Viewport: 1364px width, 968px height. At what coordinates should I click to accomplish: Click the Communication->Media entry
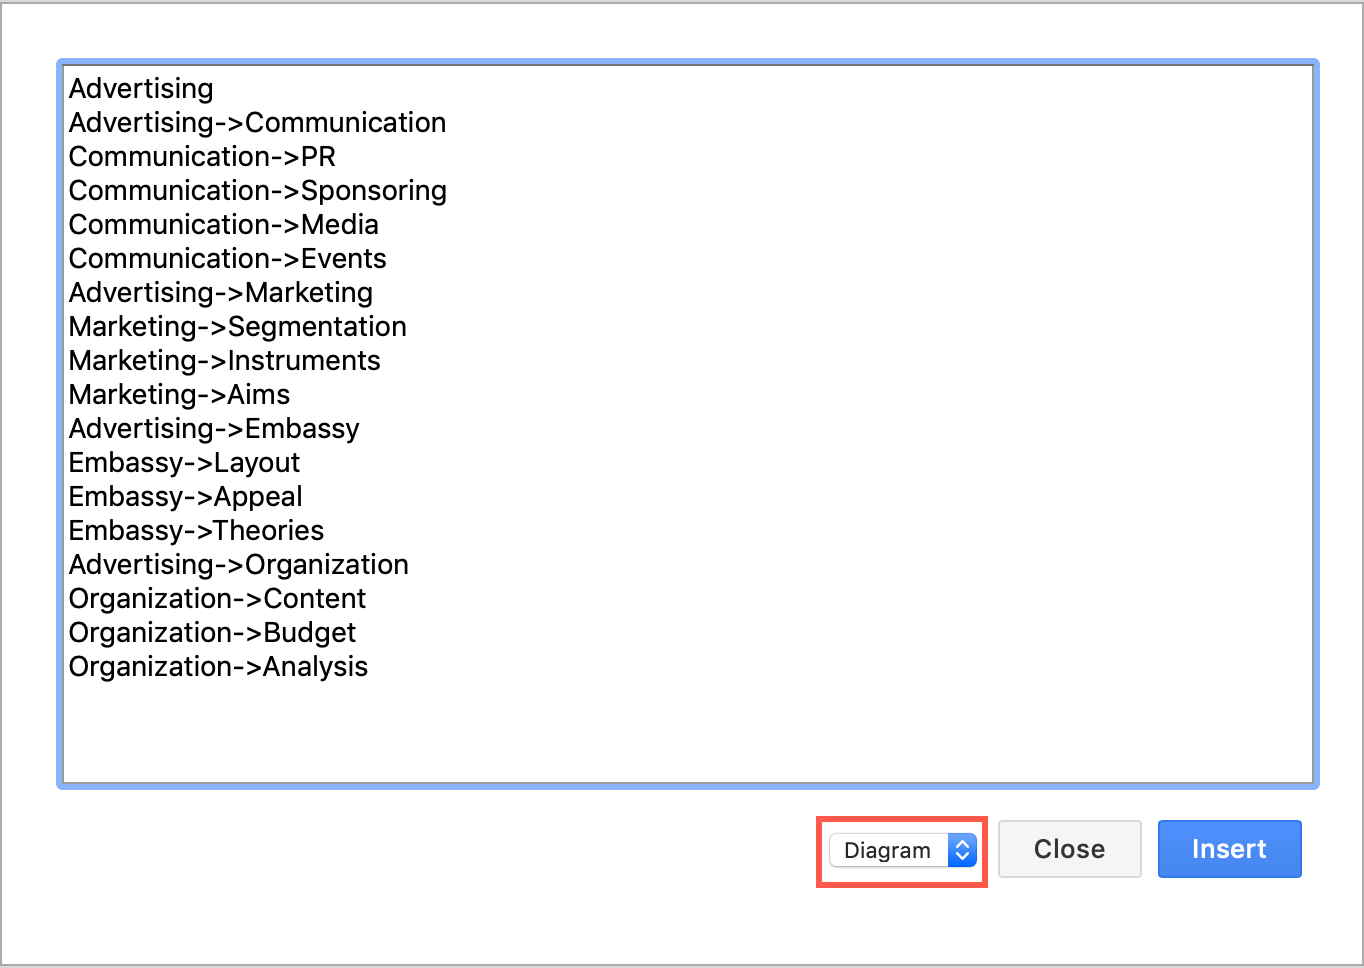[223, 225]
